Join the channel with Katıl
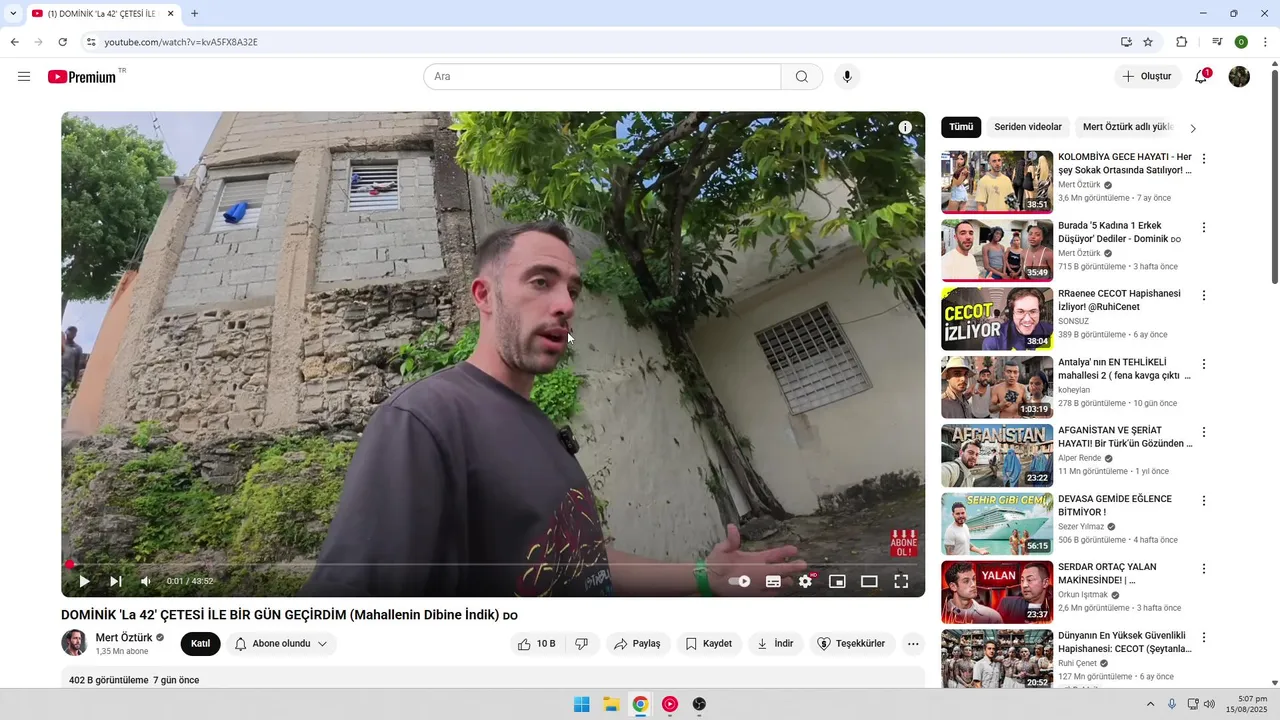 click(x=200, y=644)
